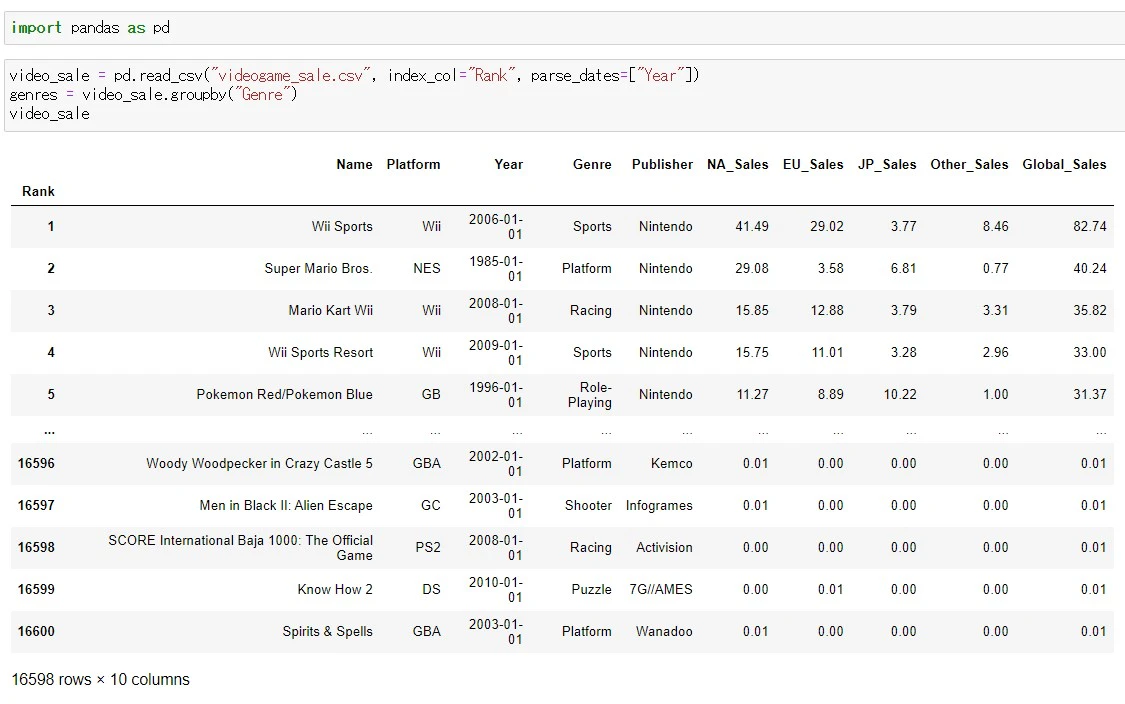Viewport: 1125px width, 704px height.
Task: Click Global_Sales value 33.00
Action: click(x=1090, y=352)
